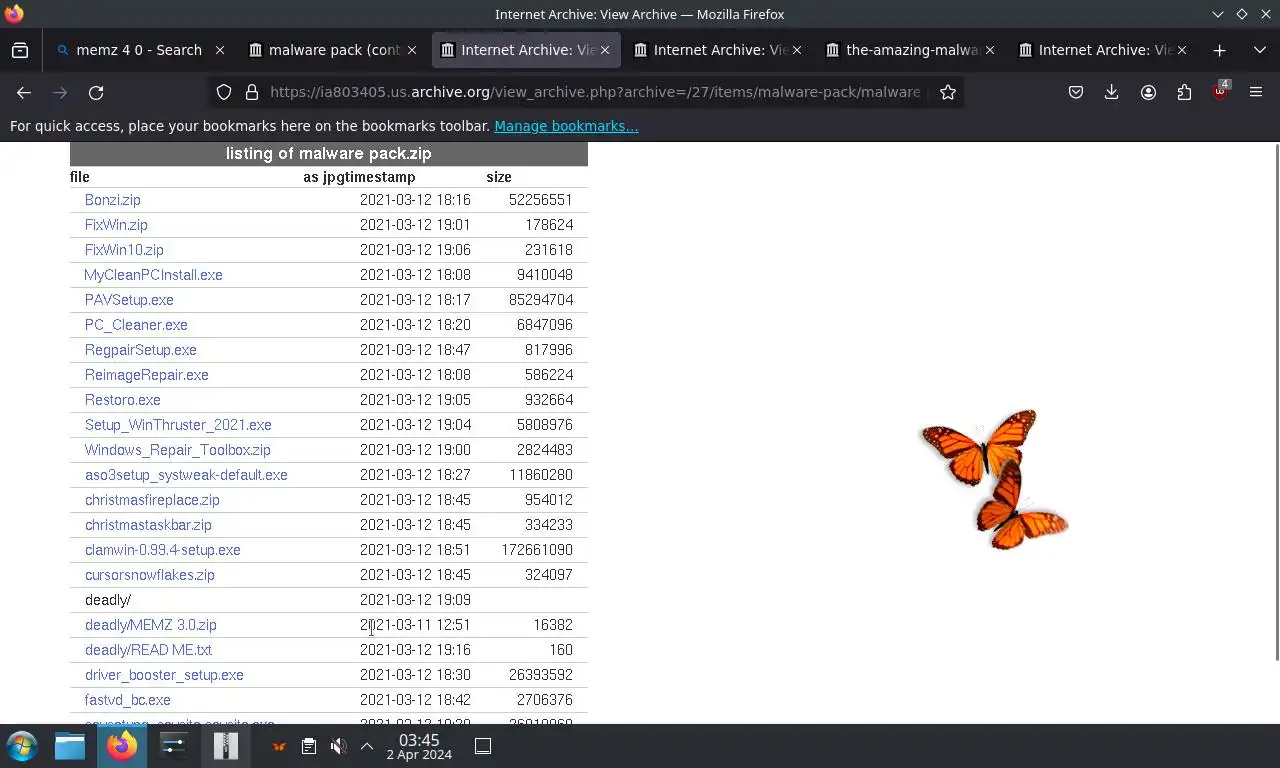Open the tracking protection shield icon
This screenshot has height=768, width=1280.
224,92
